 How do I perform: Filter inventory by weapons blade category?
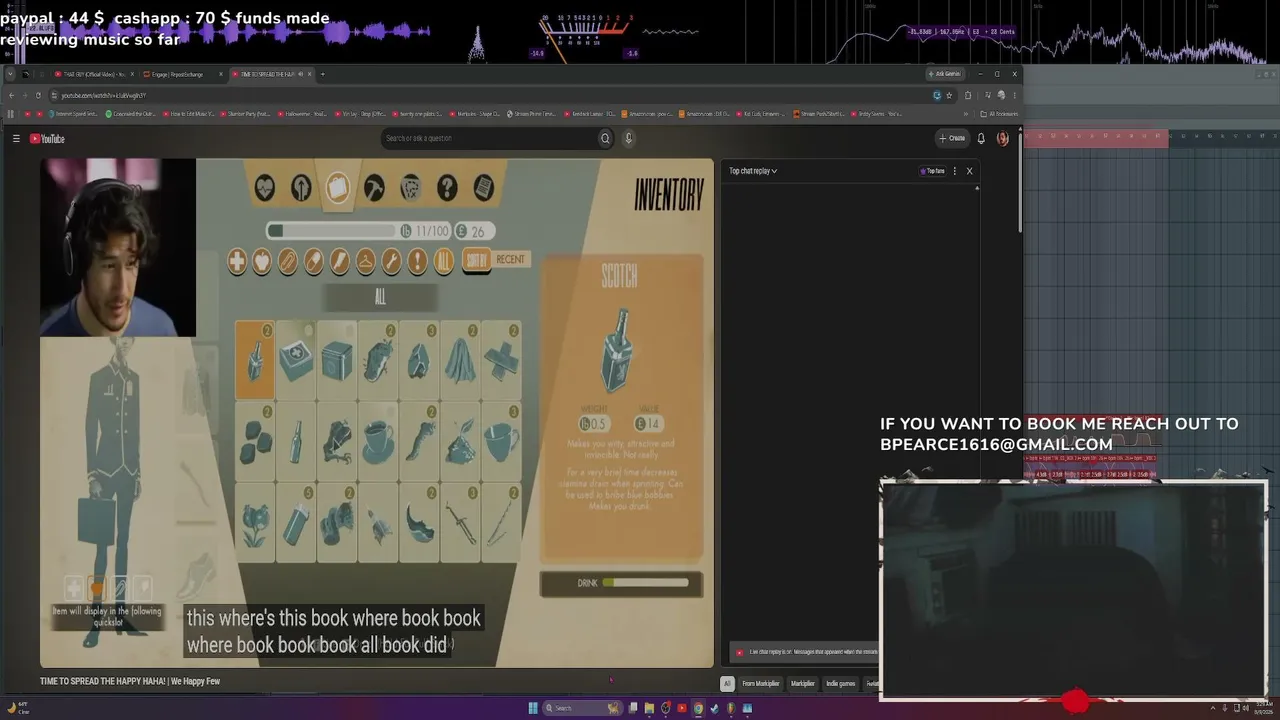pyautogui.click(x=340, y=262)
